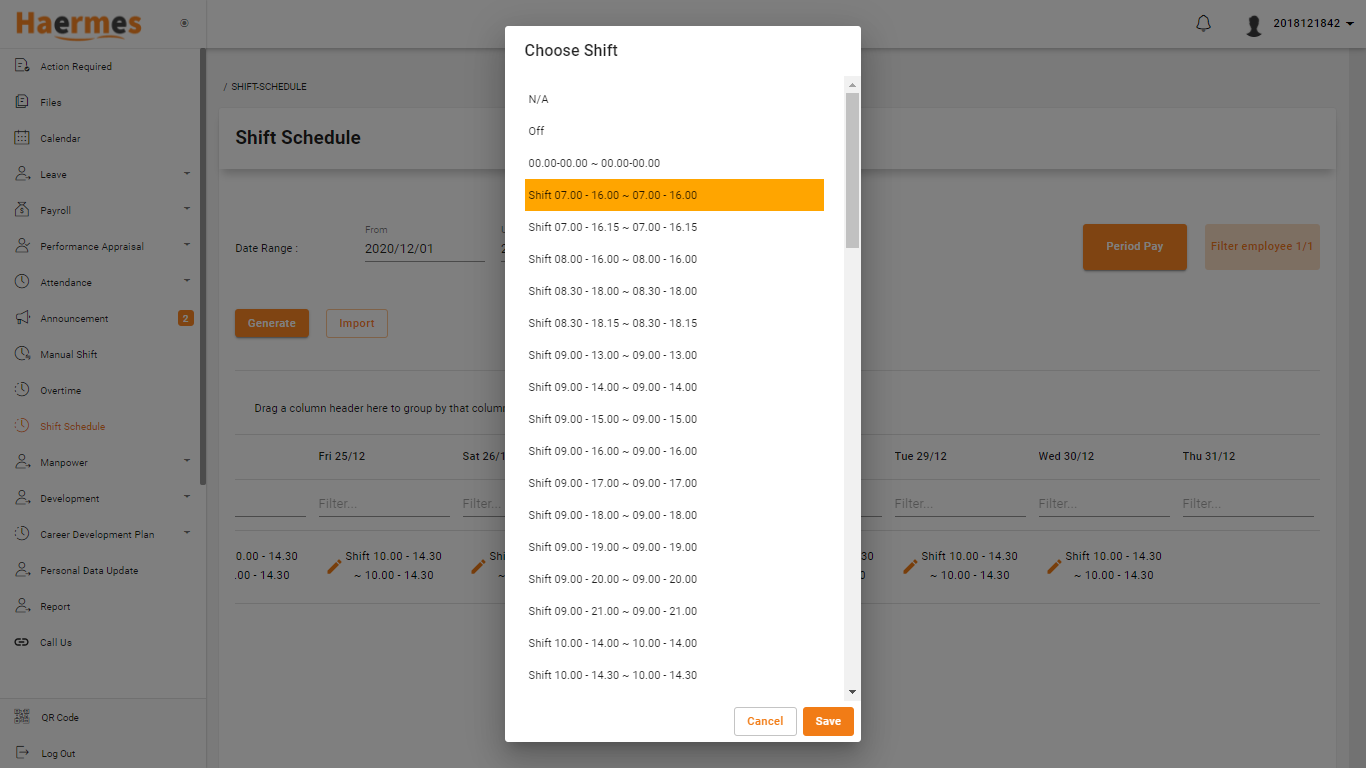Image resolution: width=1366 pixels, height=768 pixels.
Task: Expand the Payroll menu arrow
Action: pyautogui.click(x=187, y=209)
